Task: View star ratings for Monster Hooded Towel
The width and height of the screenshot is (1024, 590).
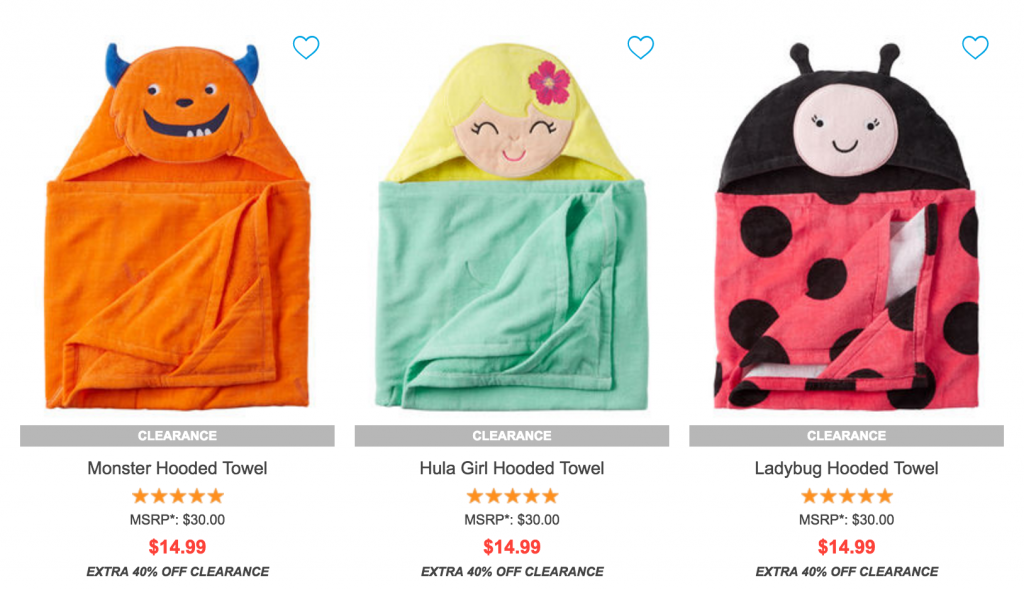Action: pyautogui.click(x=178, y=497)
